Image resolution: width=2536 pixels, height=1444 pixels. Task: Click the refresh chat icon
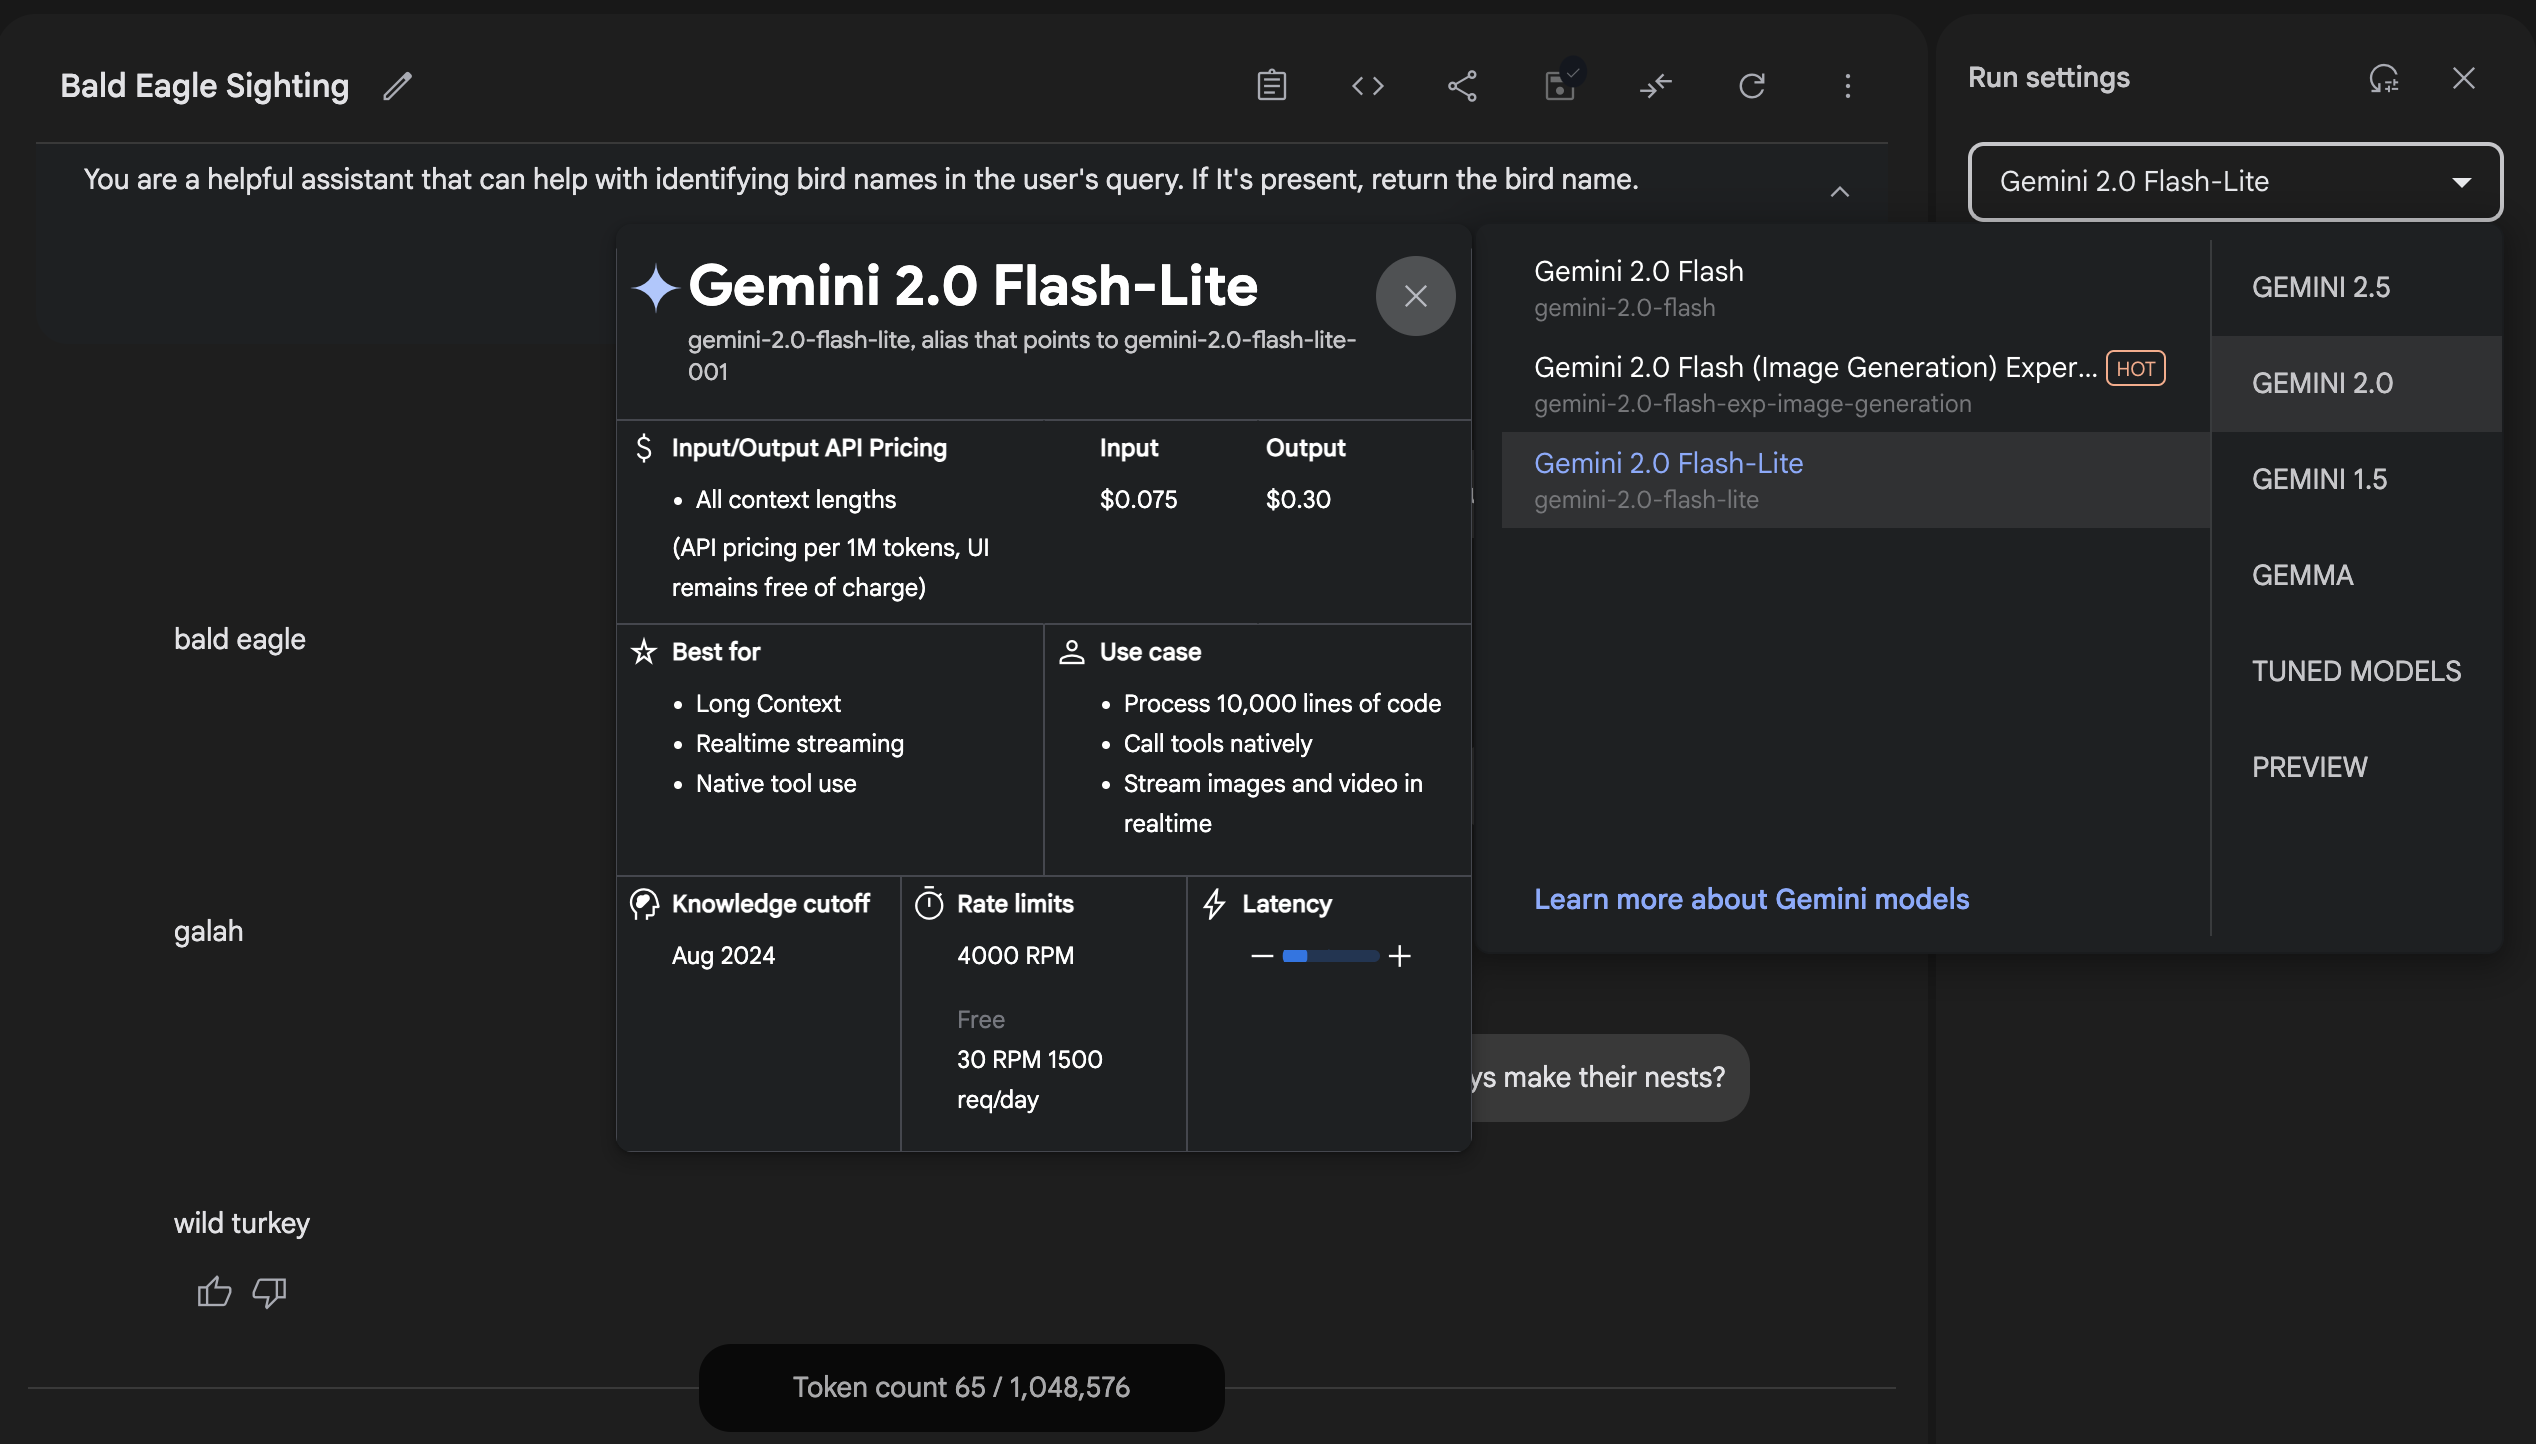[x=1751, y=86]
